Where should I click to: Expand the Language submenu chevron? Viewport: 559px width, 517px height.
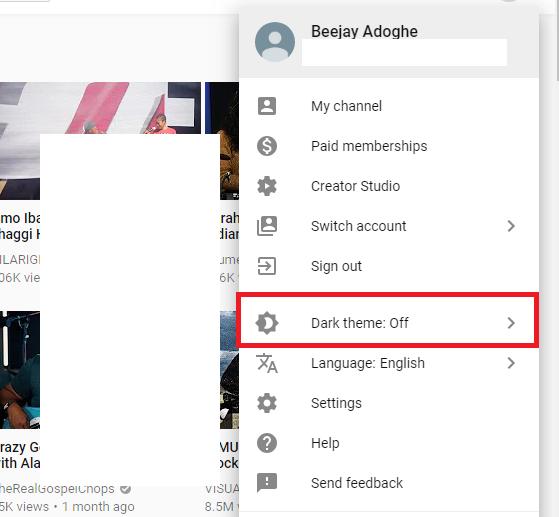[x=511, y=363]
